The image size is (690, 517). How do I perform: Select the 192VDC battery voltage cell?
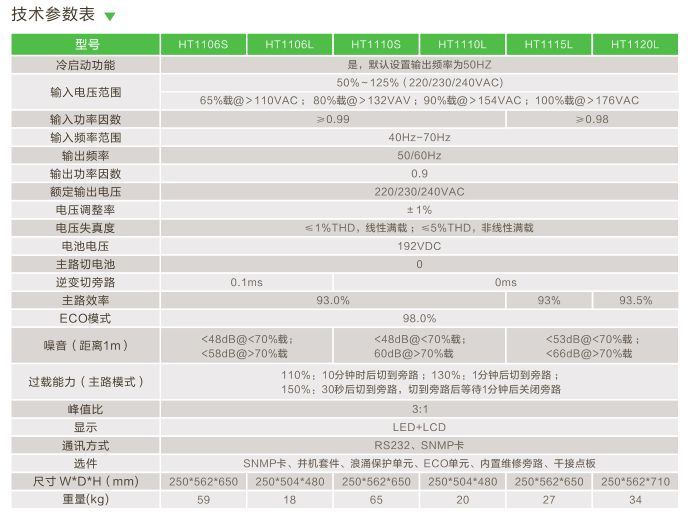[x=419, y=246]
